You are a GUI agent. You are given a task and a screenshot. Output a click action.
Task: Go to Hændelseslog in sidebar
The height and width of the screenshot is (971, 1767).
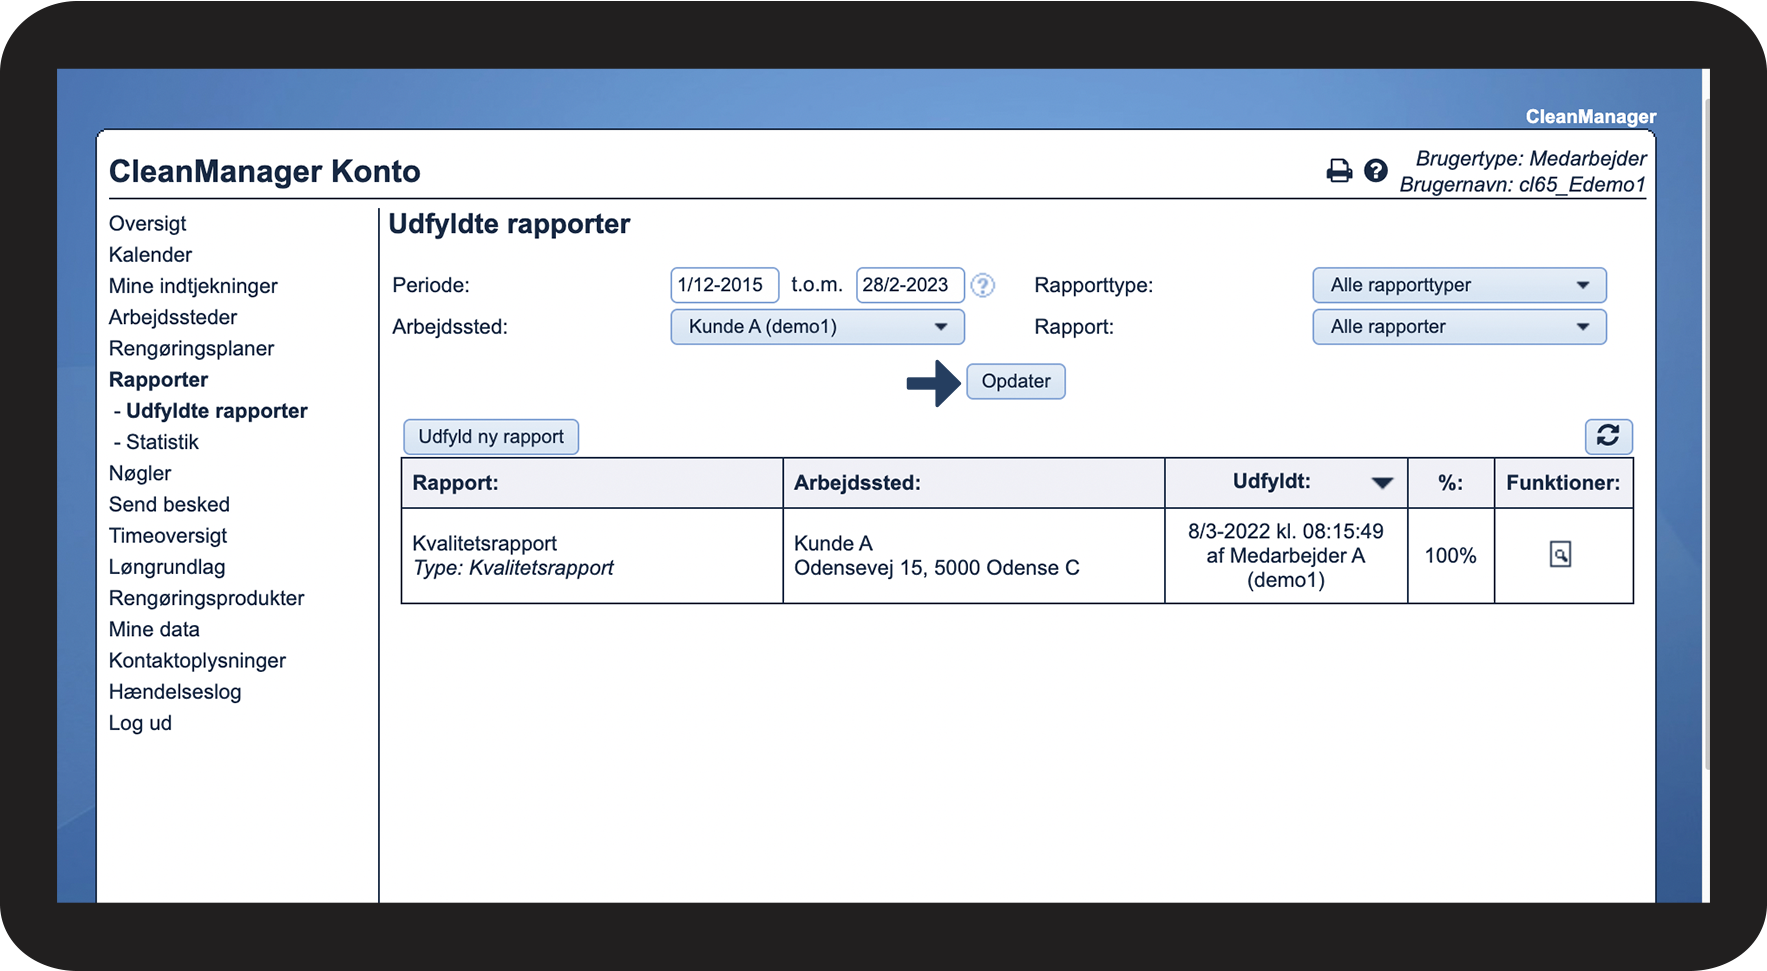[175, 692]
